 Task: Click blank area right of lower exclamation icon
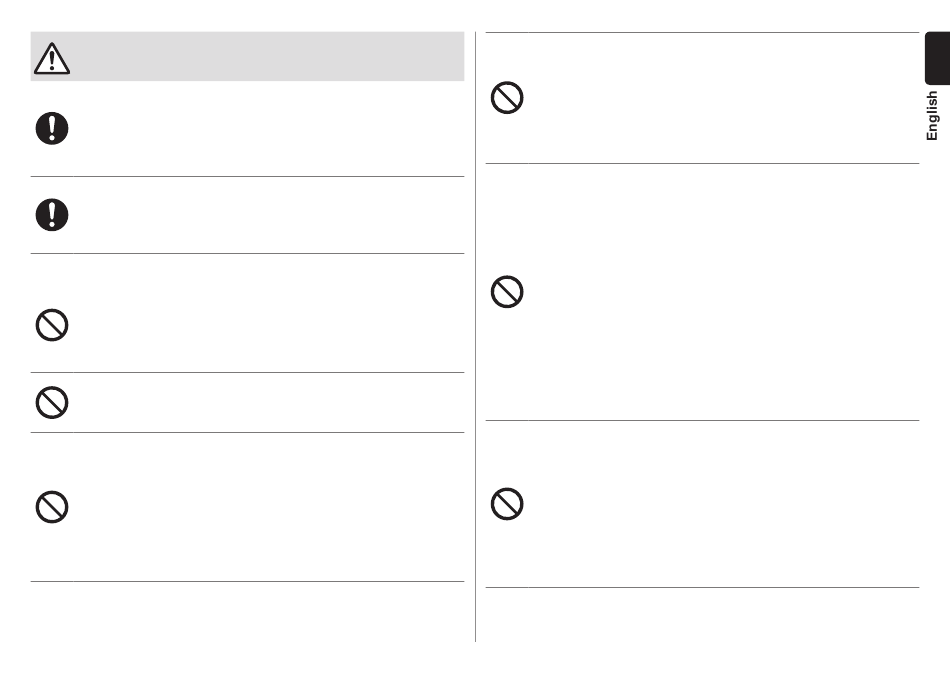(x=268, y=215)
